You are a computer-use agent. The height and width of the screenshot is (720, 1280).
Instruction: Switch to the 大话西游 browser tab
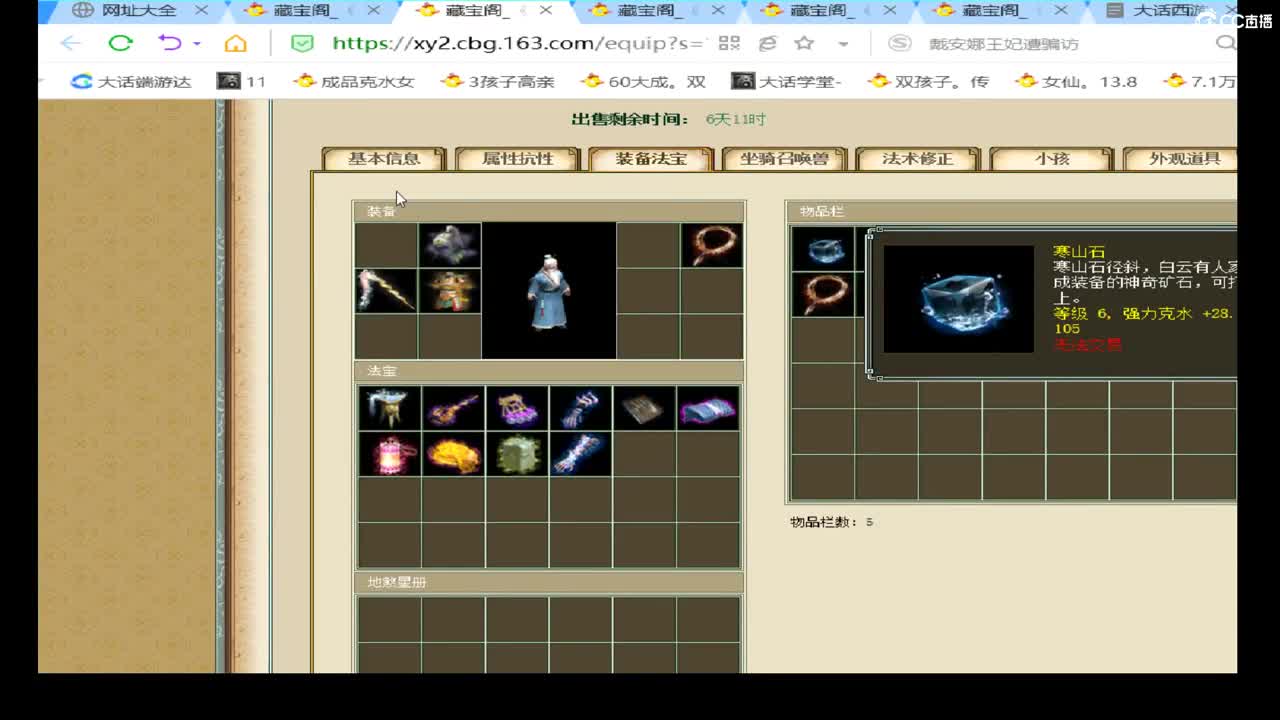coord(1168,11)
